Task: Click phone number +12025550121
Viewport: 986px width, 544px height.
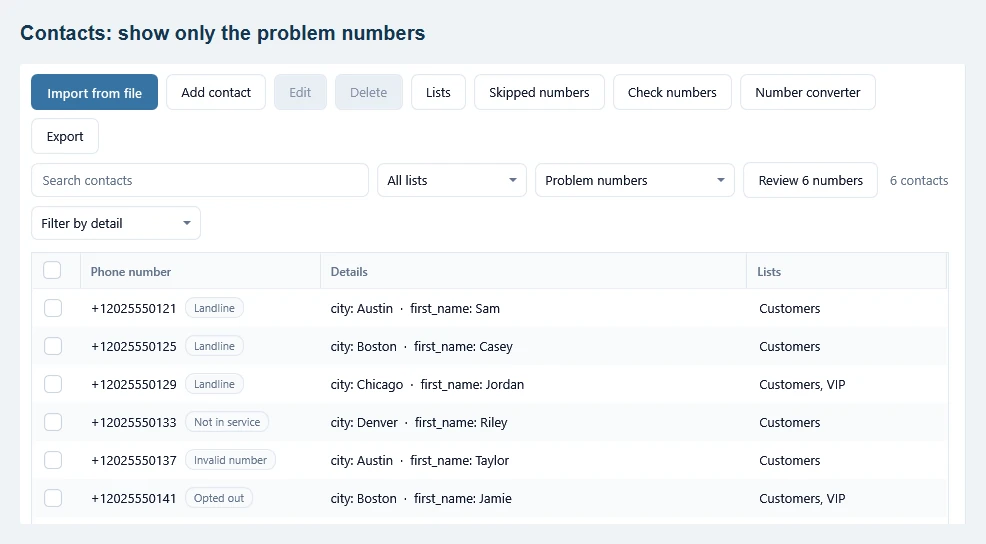Action: pyautogui.click(x=134, y=308)
